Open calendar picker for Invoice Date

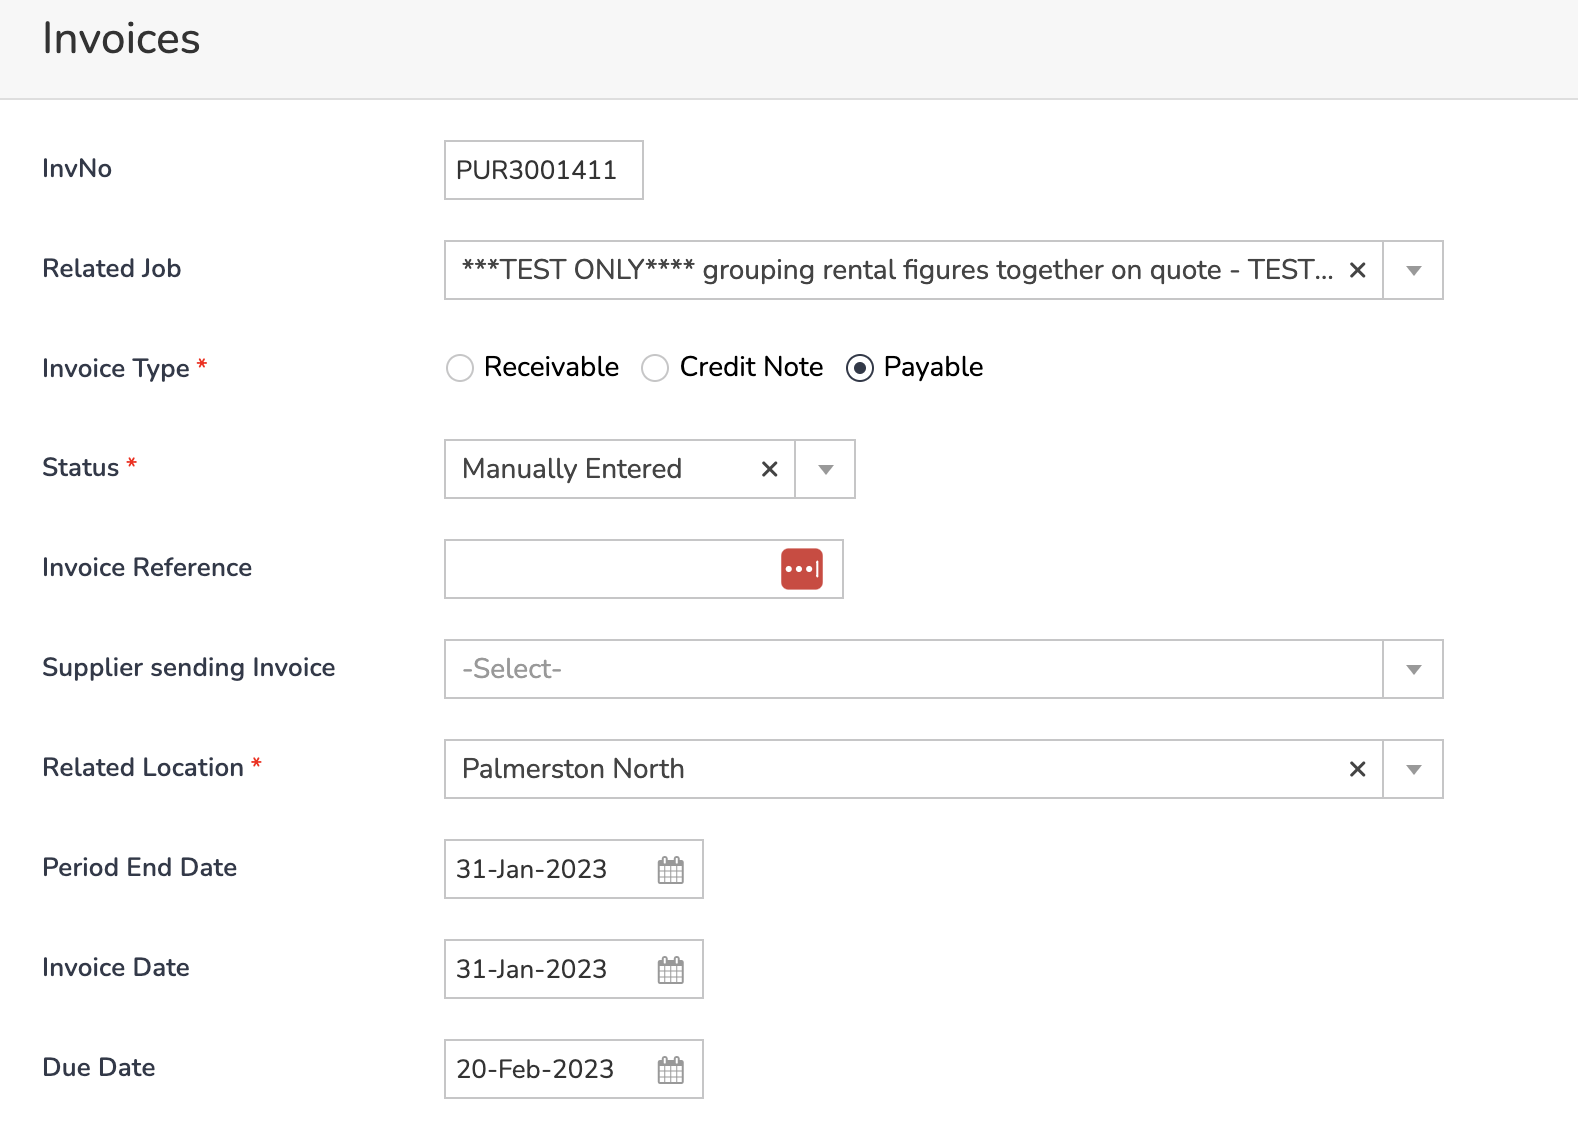pyautogui.click(x=671, y=970)
